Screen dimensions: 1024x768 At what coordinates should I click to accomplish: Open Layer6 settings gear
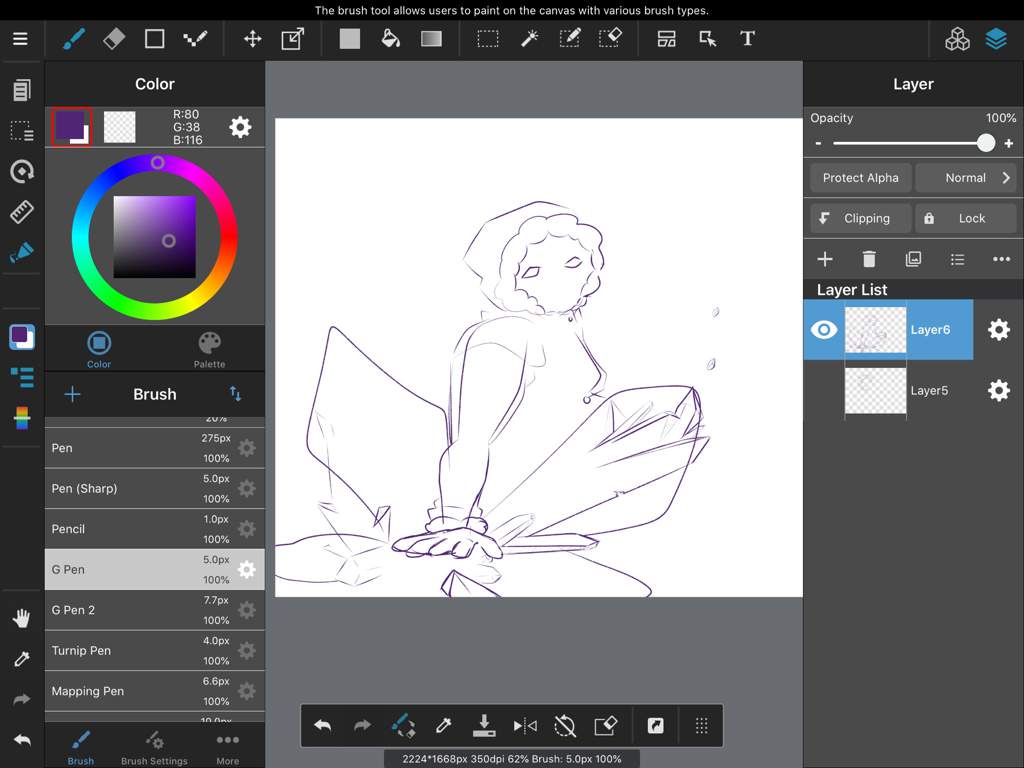coord(999,330)
